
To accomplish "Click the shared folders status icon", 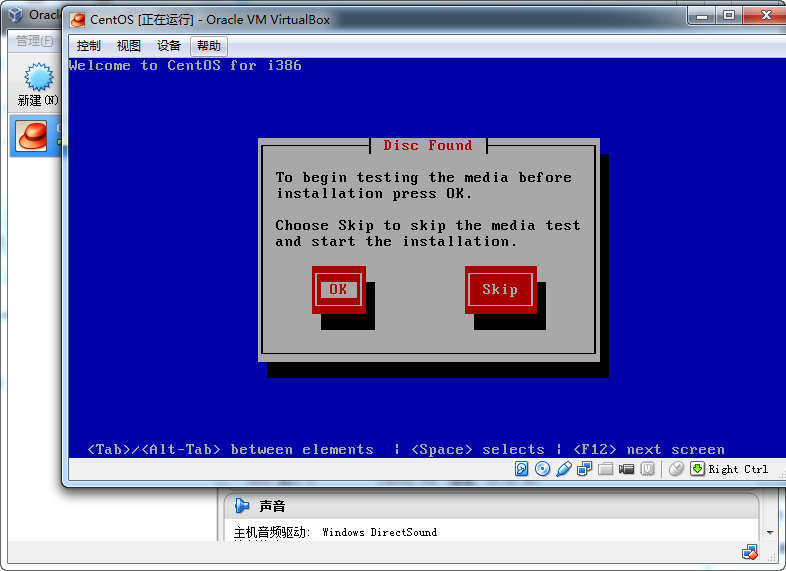I will [606, 469].
